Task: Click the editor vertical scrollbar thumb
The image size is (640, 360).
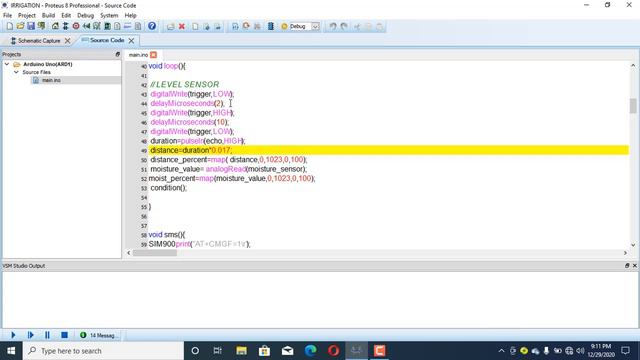Action: [633, 106]
